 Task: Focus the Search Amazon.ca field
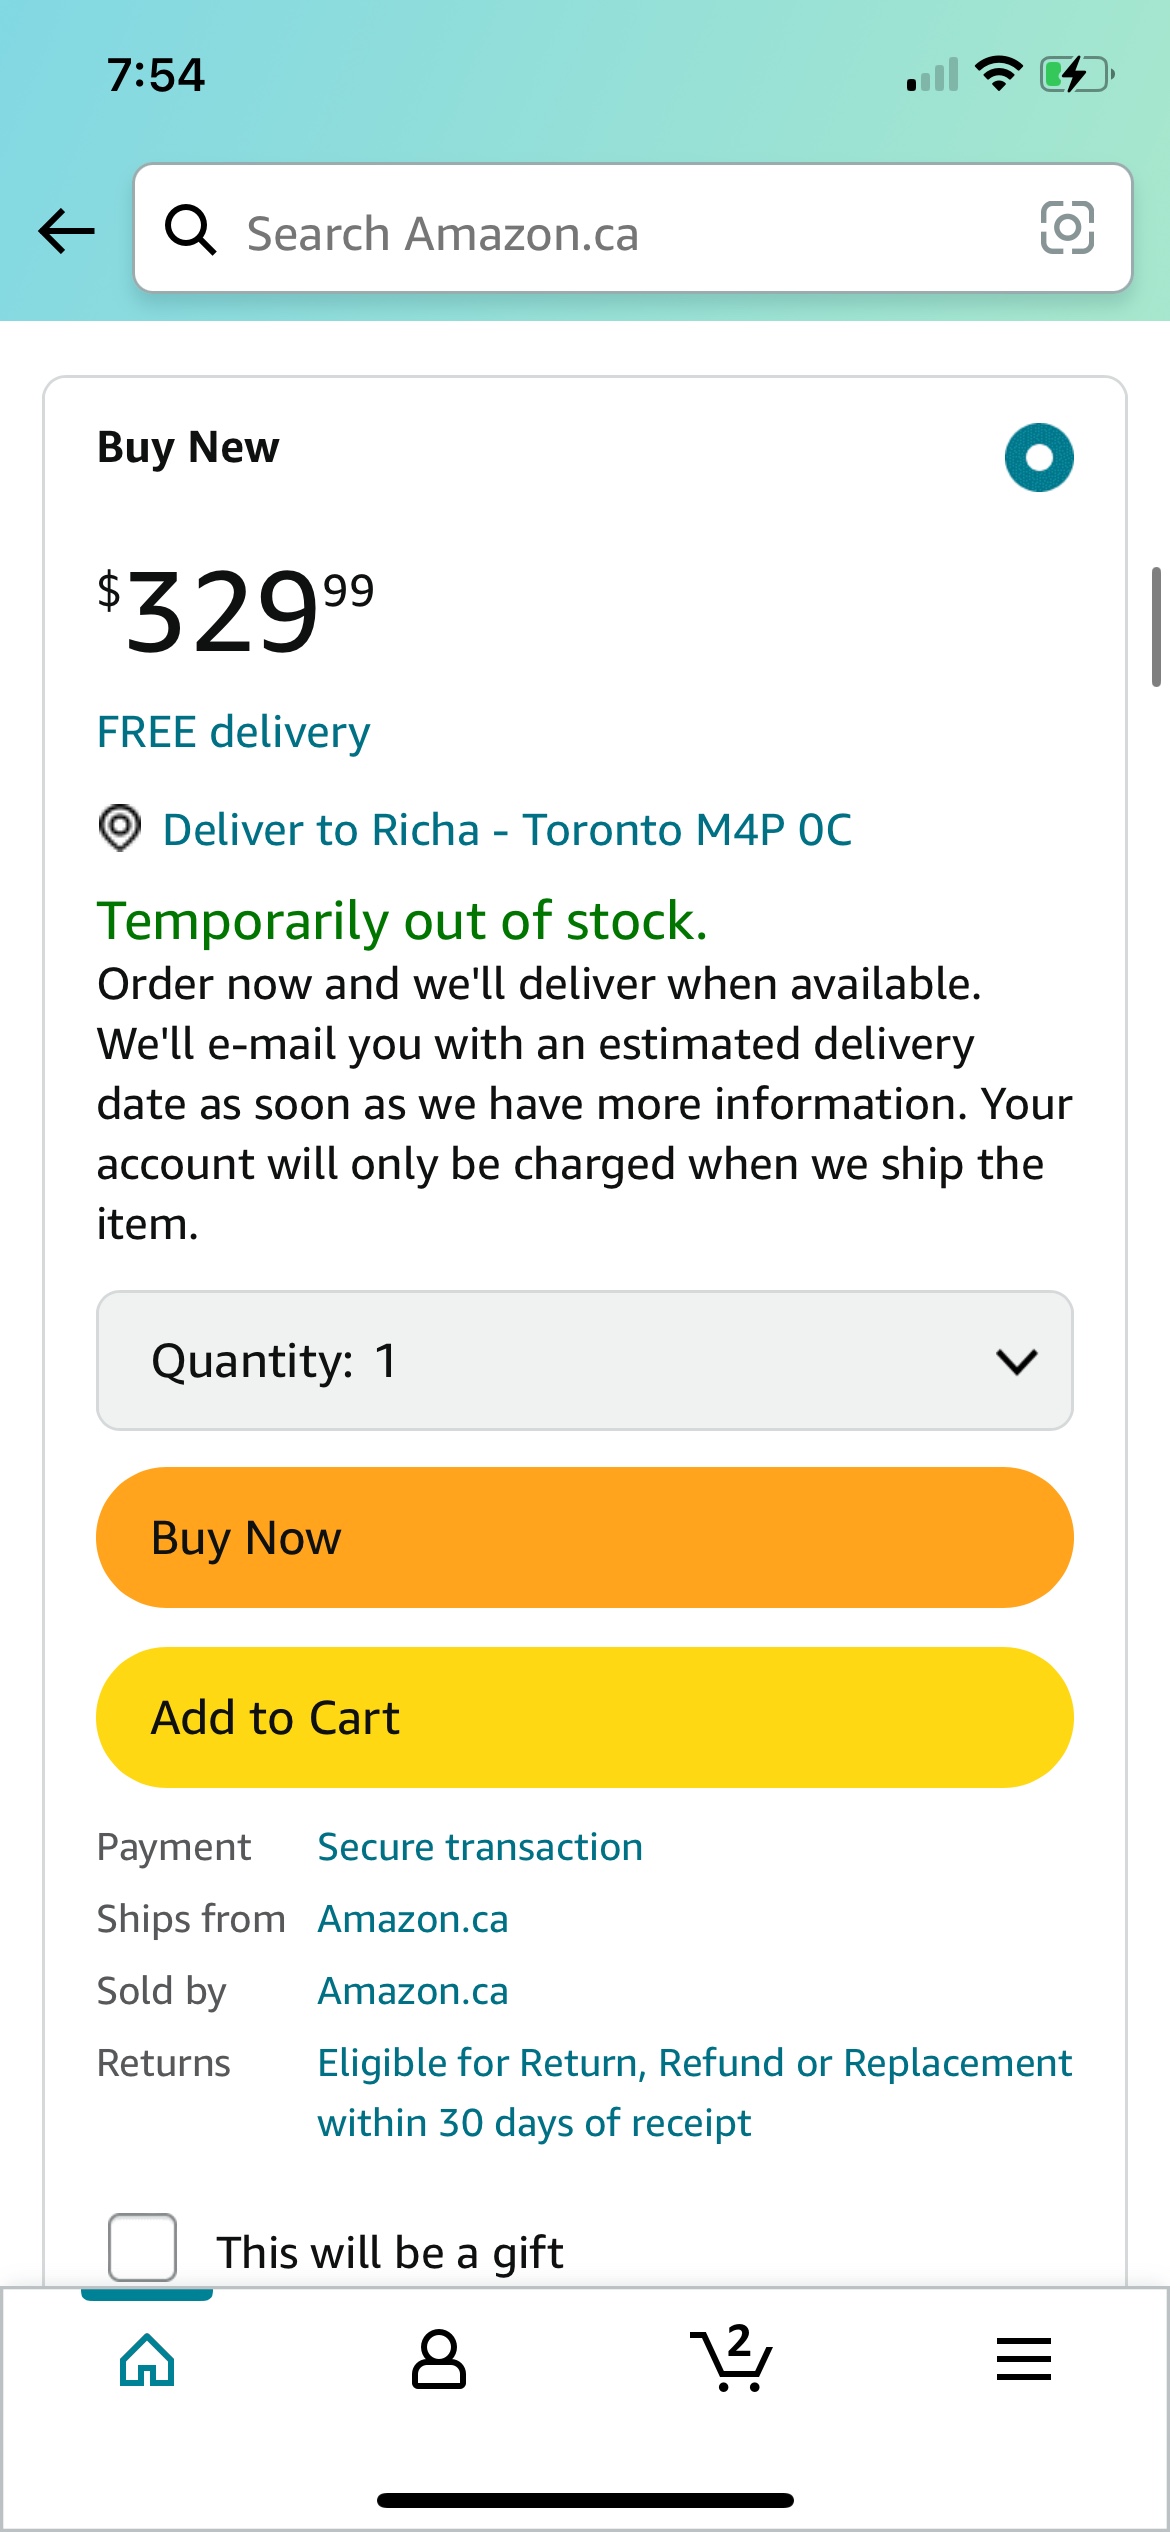620,233
